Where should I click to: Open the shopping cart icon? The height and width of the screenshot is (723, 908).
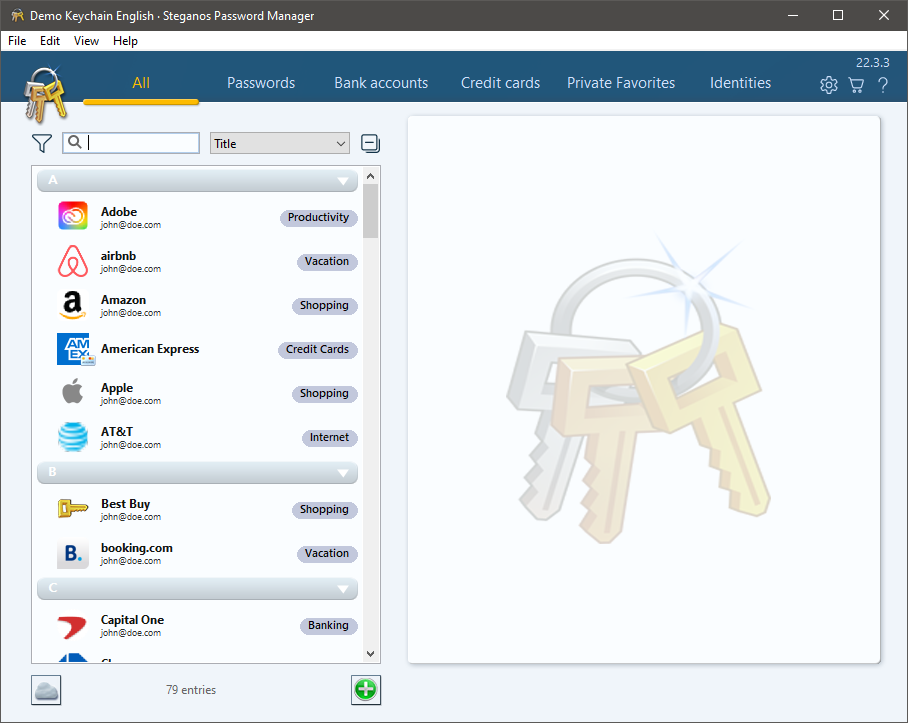tap(856, 85)
